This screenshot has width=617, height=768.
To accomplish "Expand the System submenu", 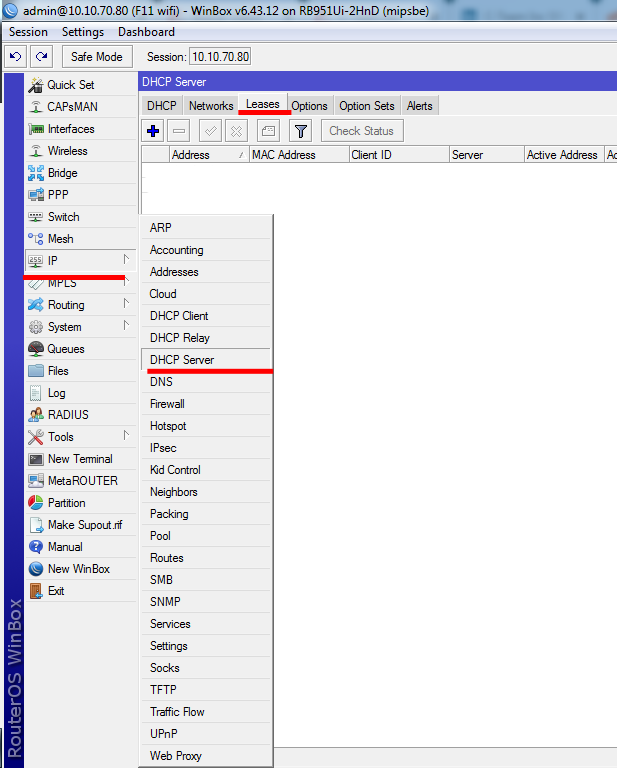I will tap(81, 327).
